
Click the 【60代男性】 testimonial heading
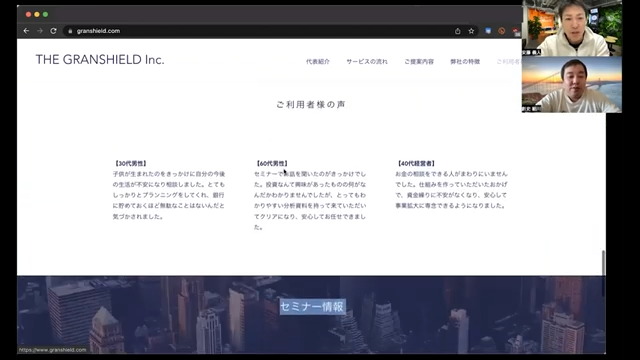tap(272, 163)
